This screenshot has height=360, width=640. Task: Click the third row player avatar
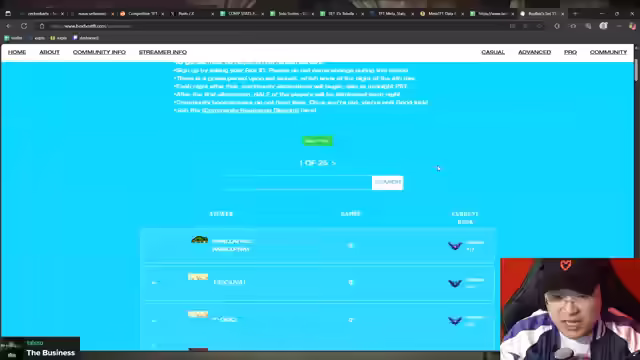pyautogui.click(x=198, y=314)
